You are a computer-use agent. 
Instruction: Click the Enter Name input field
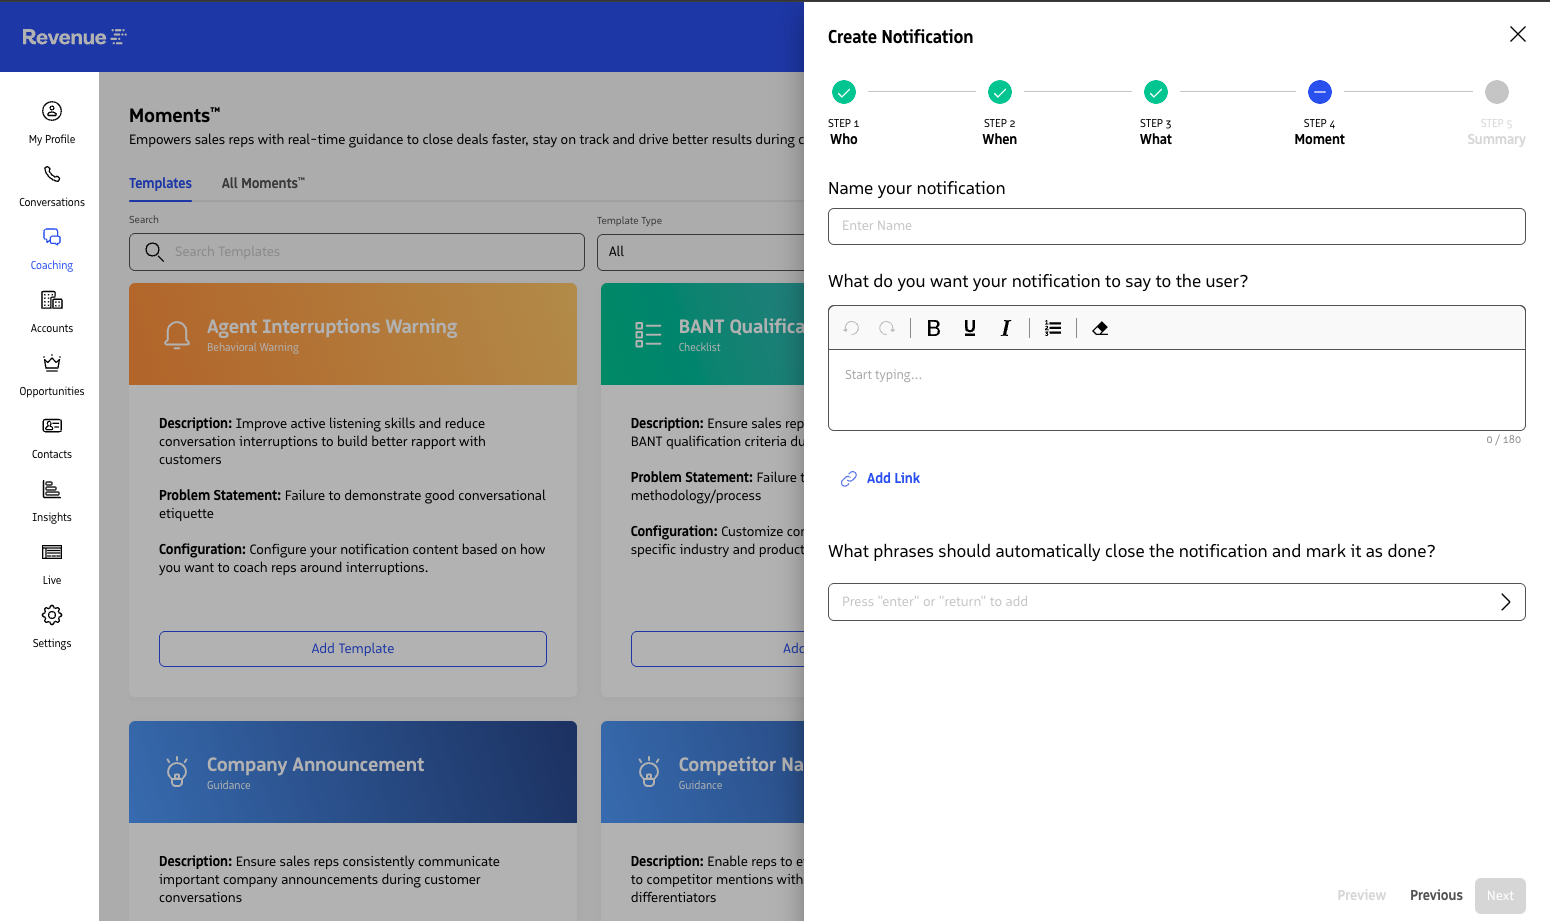tap(1176, 226)
